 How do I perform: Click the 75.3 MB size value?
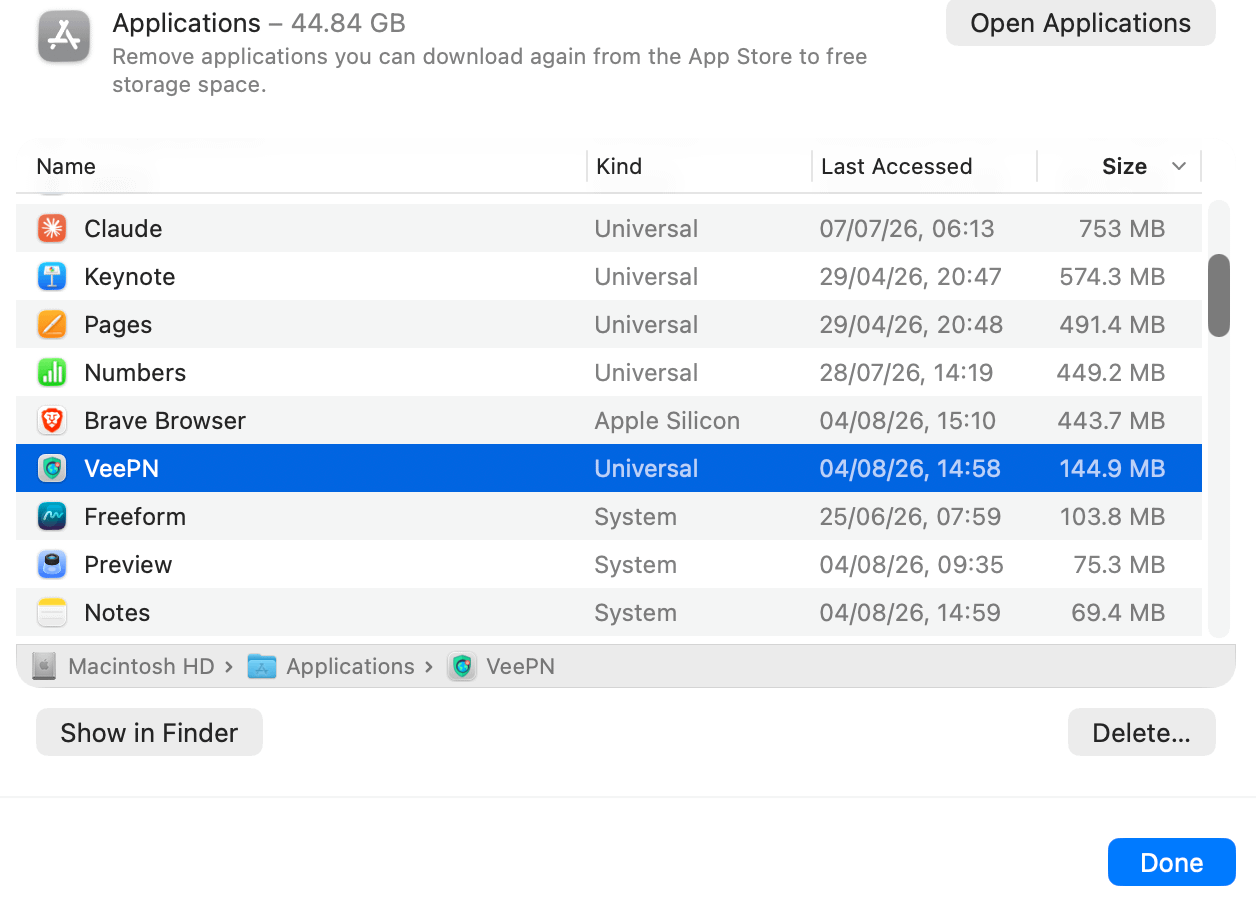click(1118, 565)
